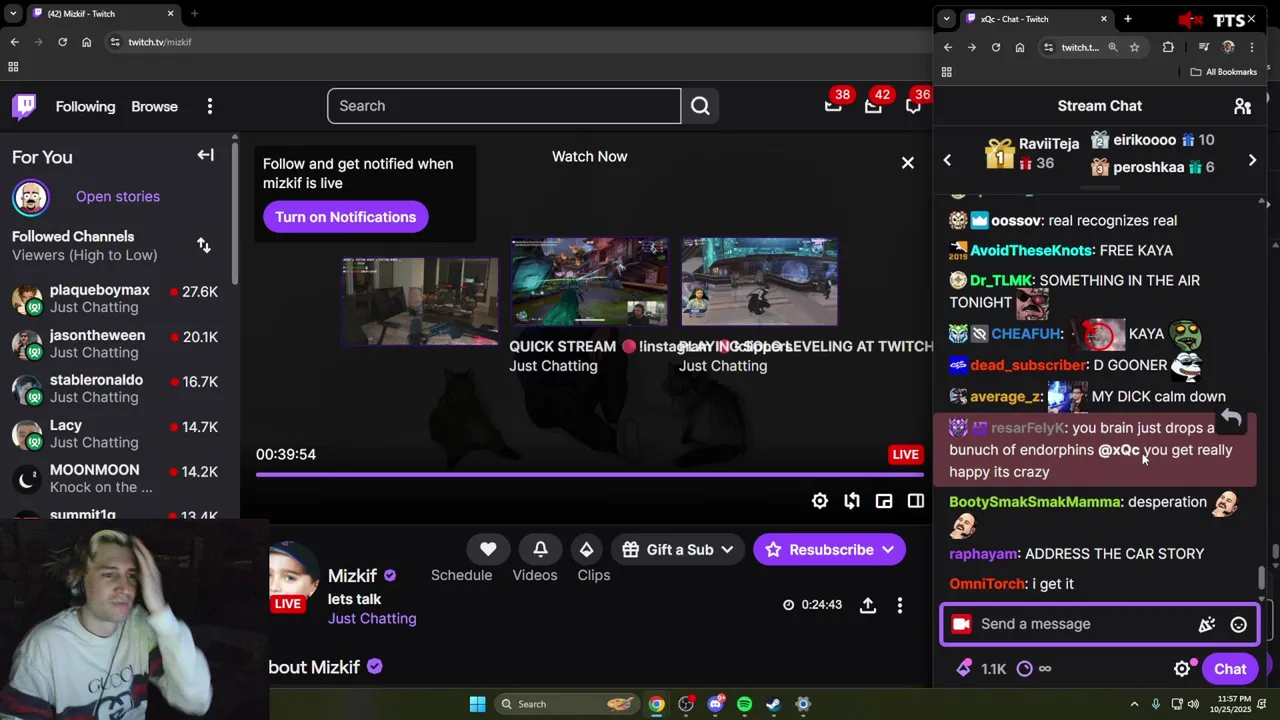
Task: Toggle the notification bell for Mizkif
Action: [540, 549]
